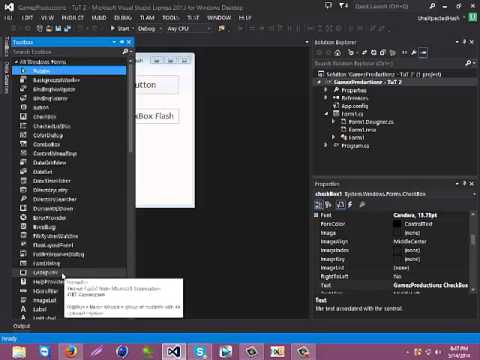This screenshot has width=480, height=360.
Task: Open the BUILD menu
Action: 99,18
